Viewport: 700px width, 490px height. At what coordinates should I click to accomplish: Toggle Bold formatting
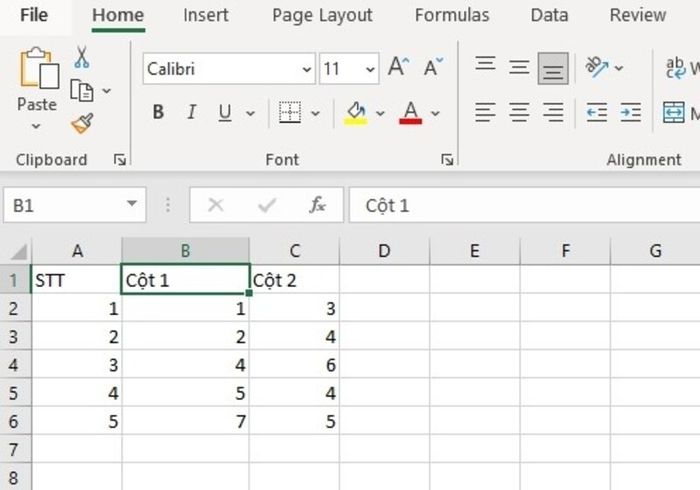coord(158,112)
